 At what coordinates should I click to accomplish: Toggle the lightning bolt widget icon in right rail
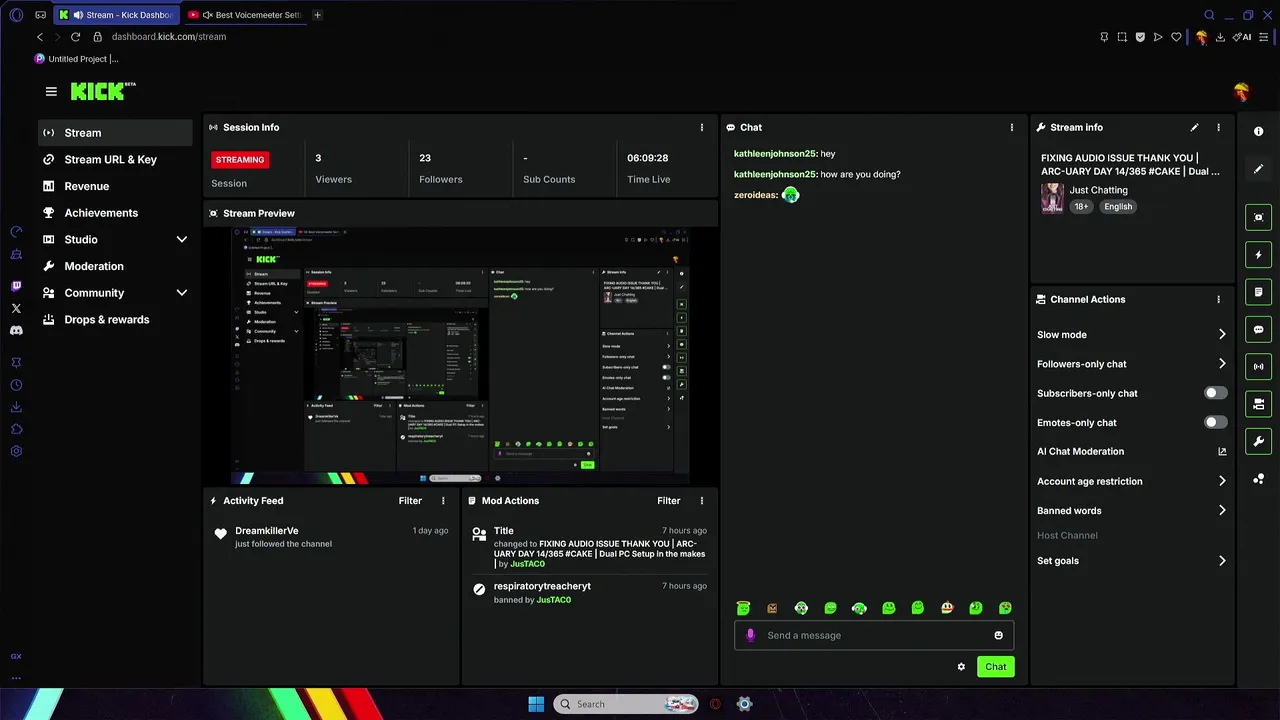1258,255
